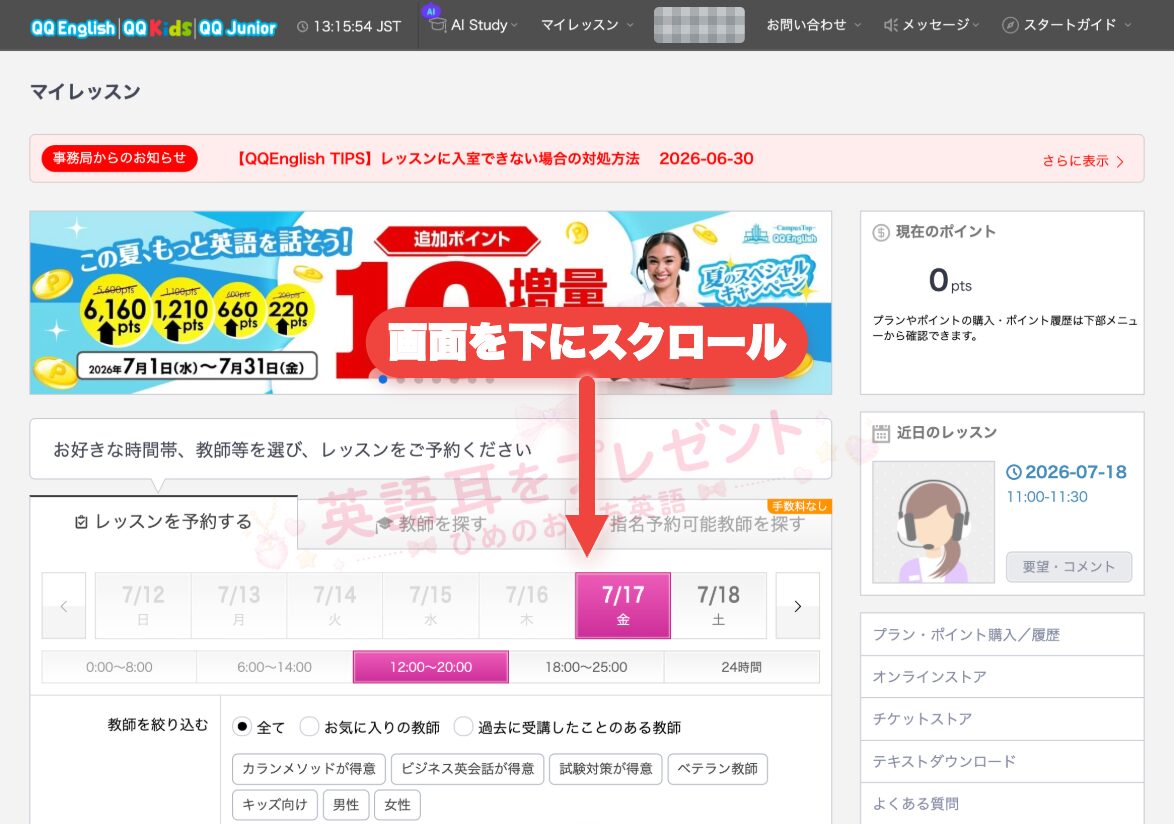Screen dimensions: 1174x824
Task: Click the blurred user name block
Action: tap(699, 25)
